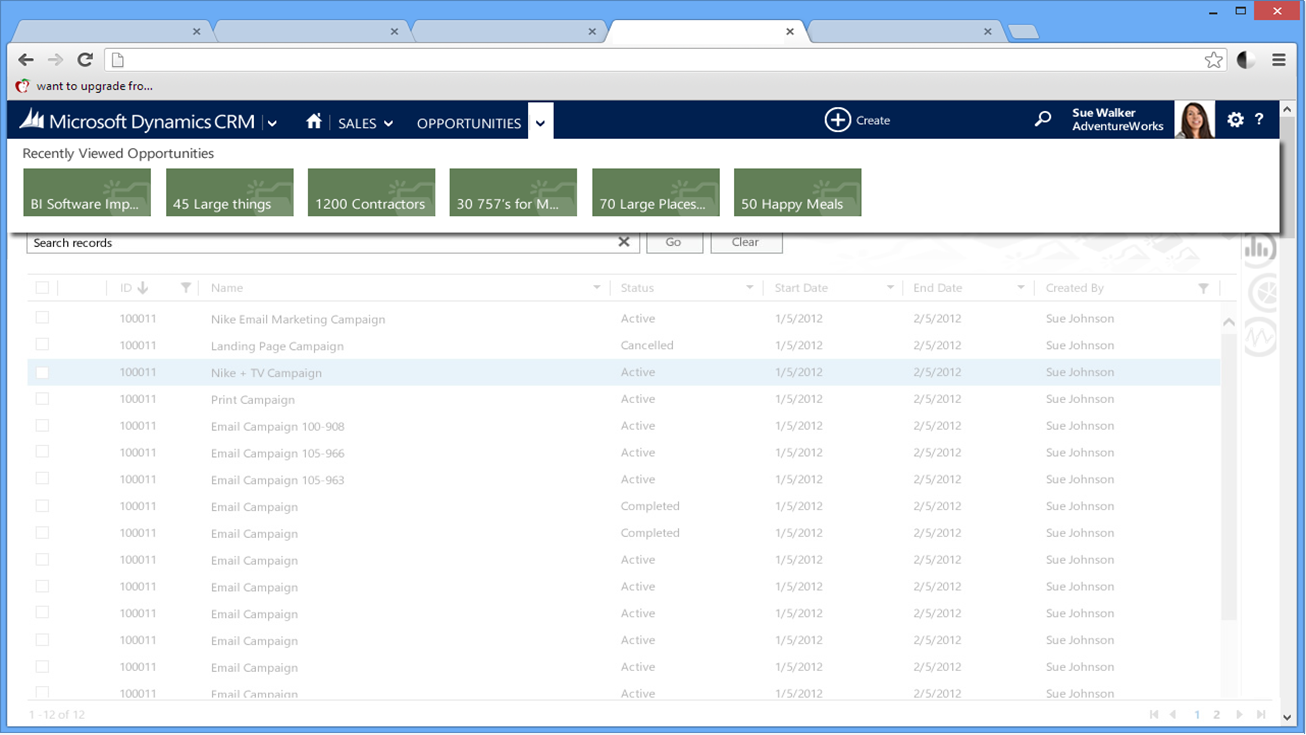Click the bar chart icon in right sidebar
1306x735 pixels.
click(x=1259, y=250)
